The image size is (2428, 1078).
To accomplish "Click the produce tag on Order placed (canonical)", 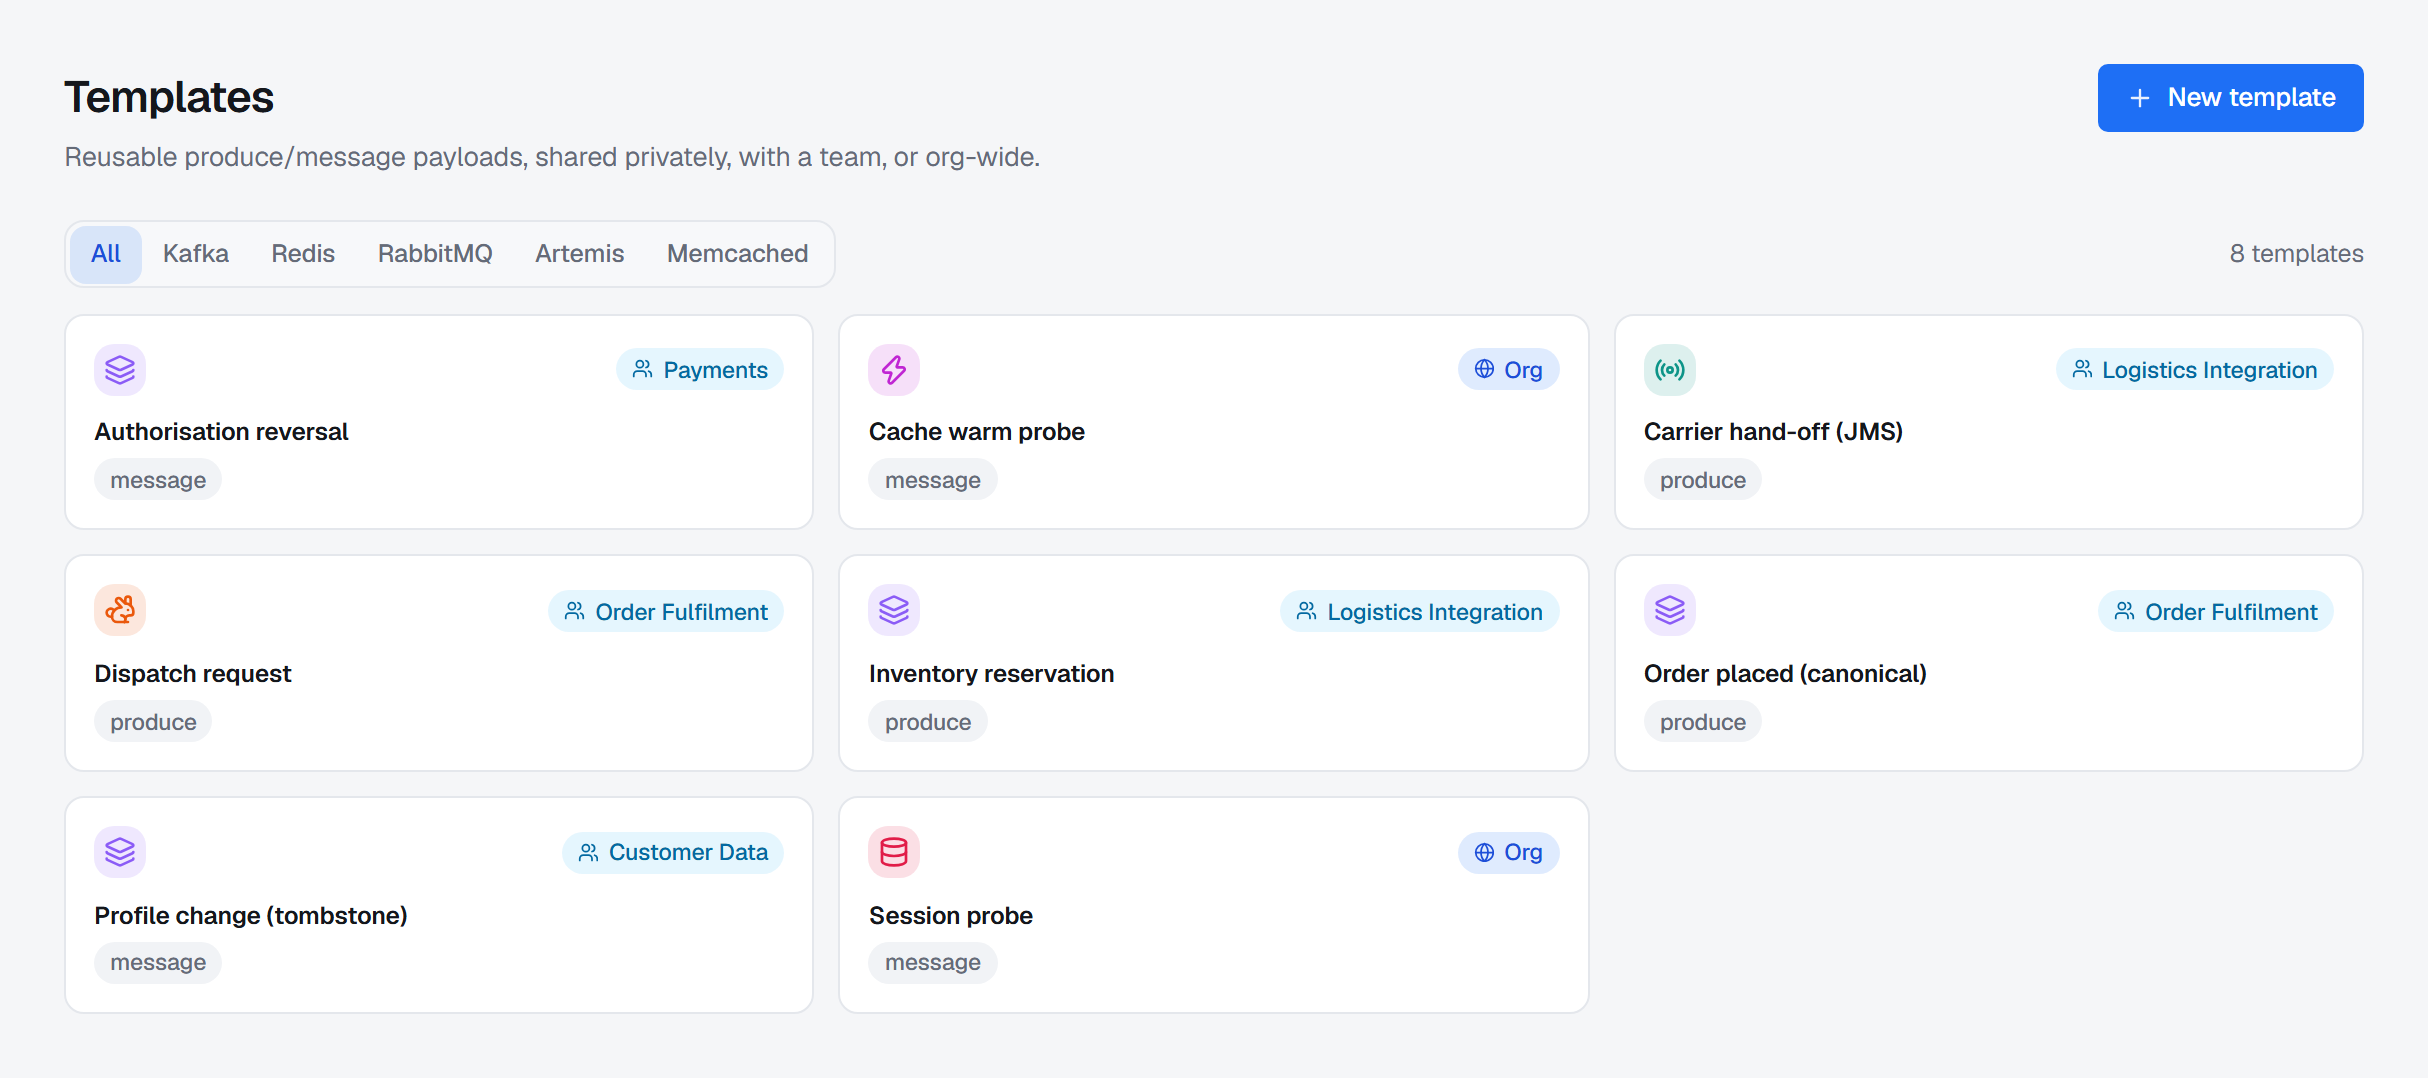I will click(1703, 722).
